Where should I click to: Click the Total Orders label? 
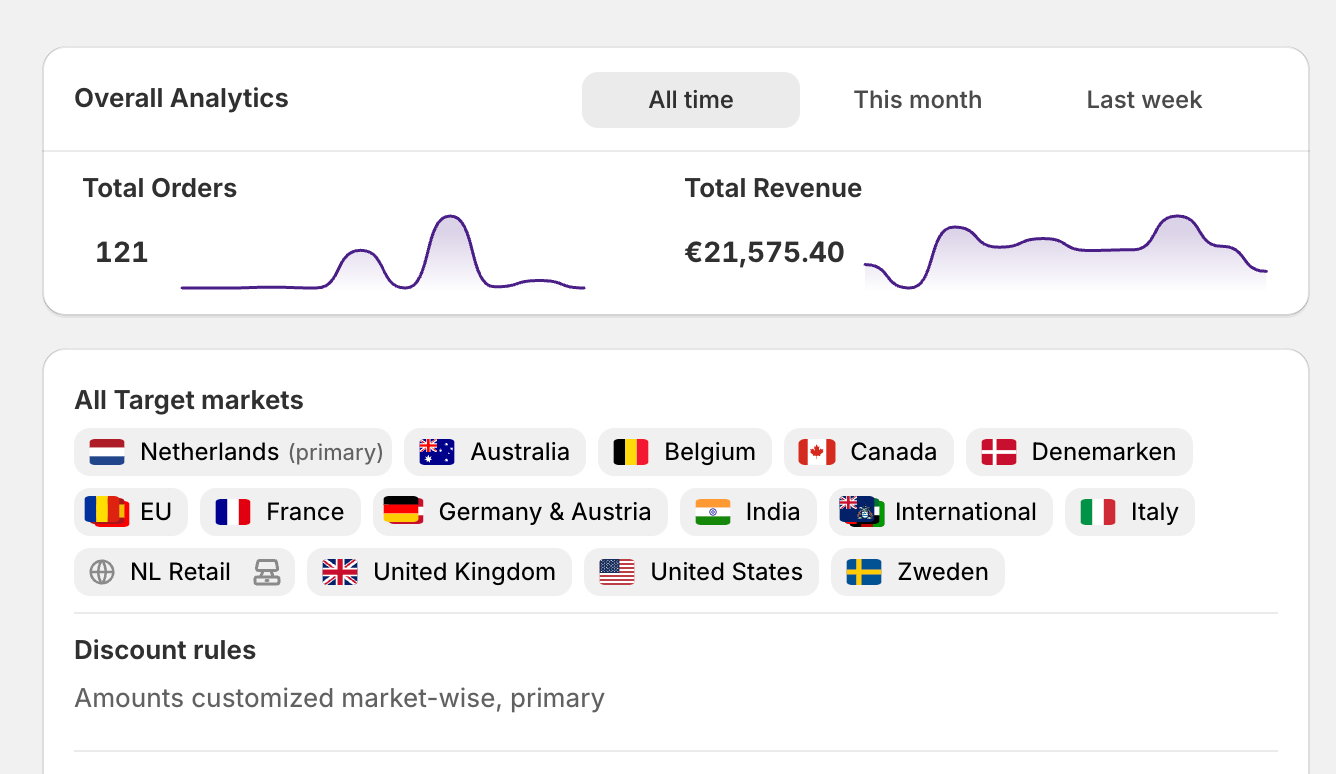pyautogui.click(x=160, y=188)
